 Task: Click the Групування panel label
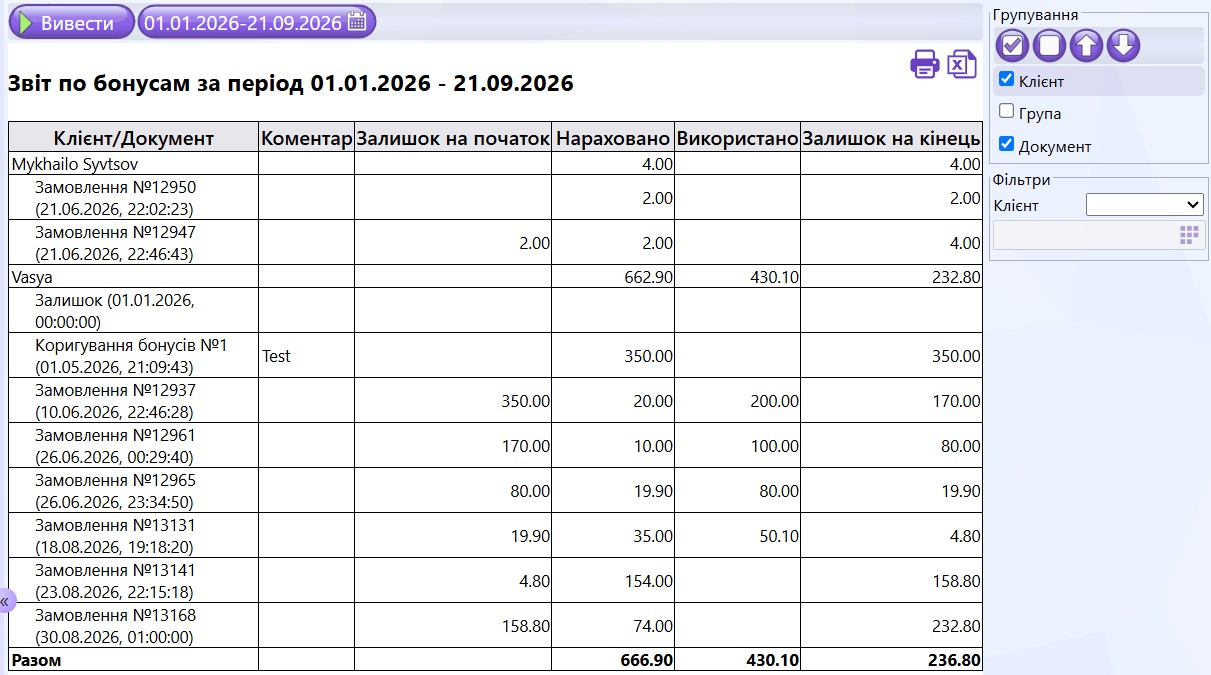click(x=1035, y=14)
